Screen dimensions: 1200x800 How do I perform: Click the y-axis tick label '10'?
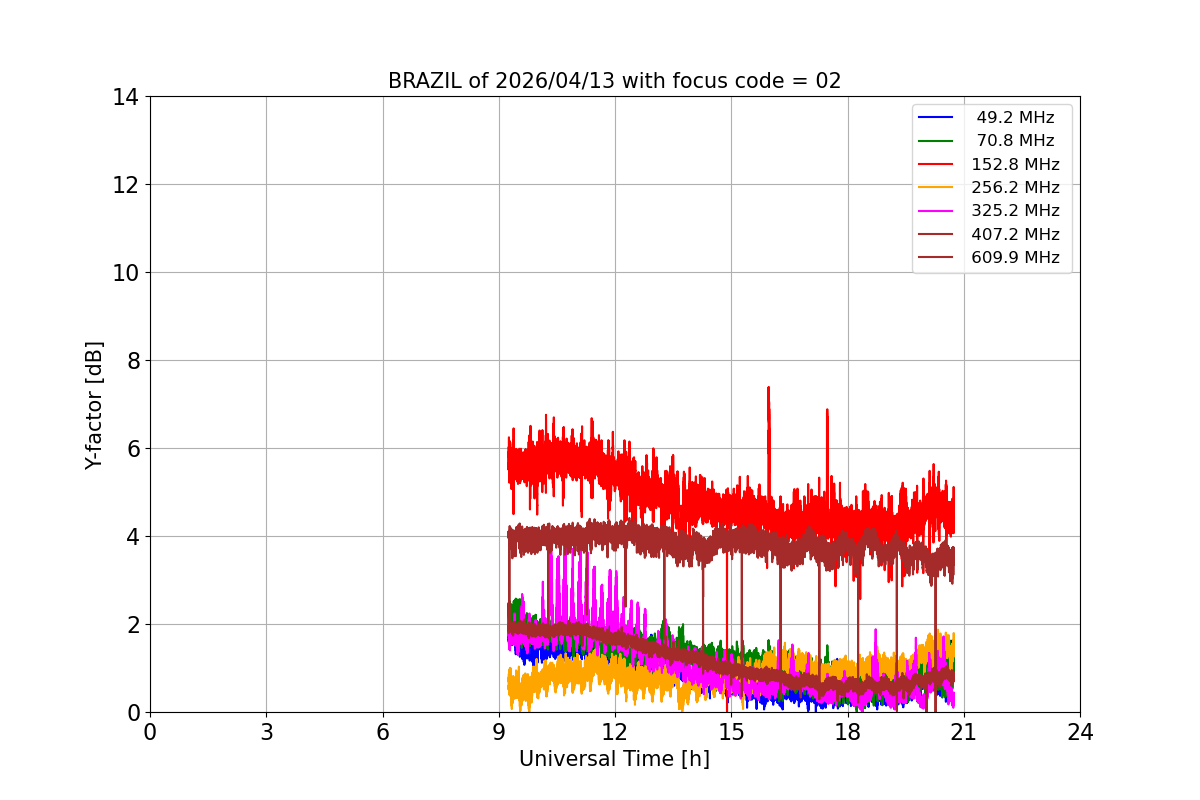click(126, 273)
